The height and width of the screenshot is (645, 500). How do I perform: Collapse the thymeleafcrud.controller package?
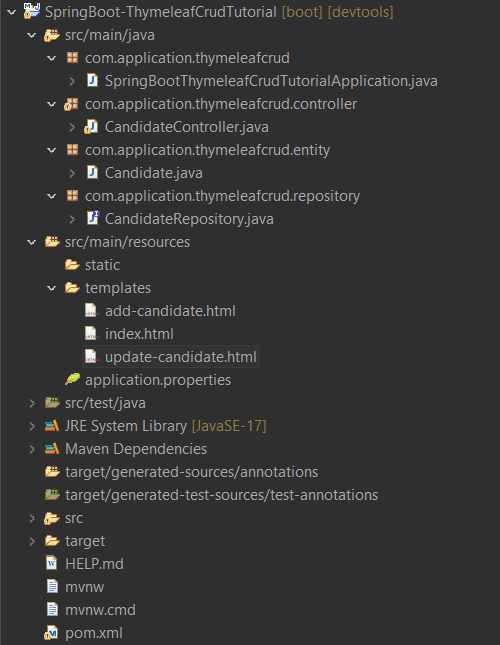click(x=52, y=104)
